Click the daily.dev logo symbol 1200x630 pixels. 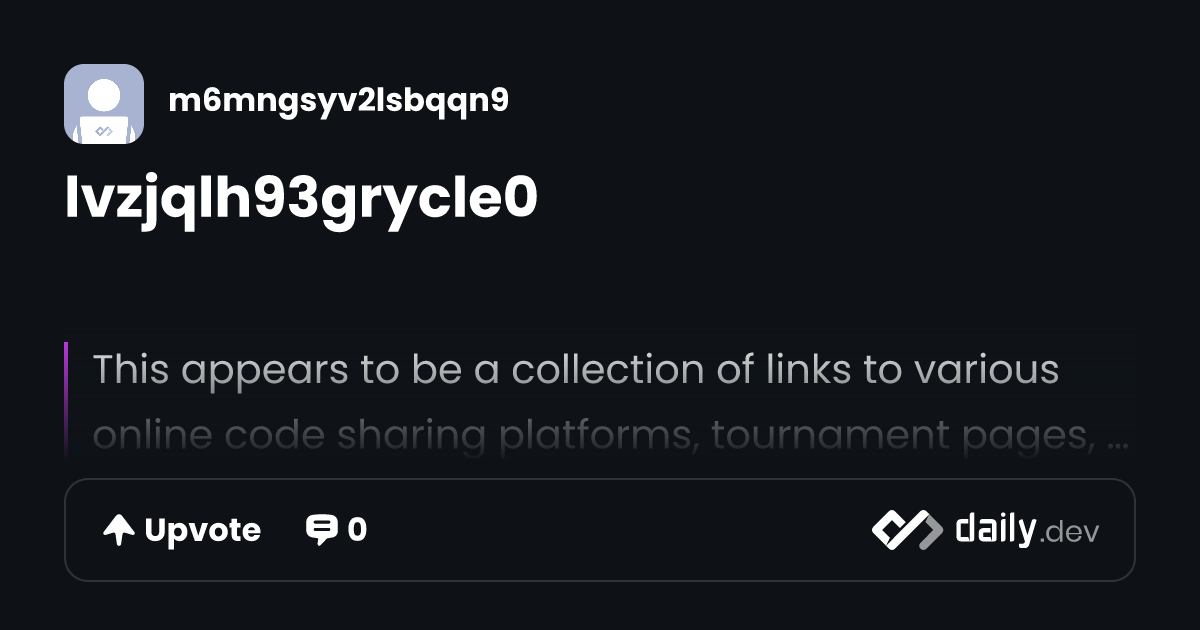[906, 530]
